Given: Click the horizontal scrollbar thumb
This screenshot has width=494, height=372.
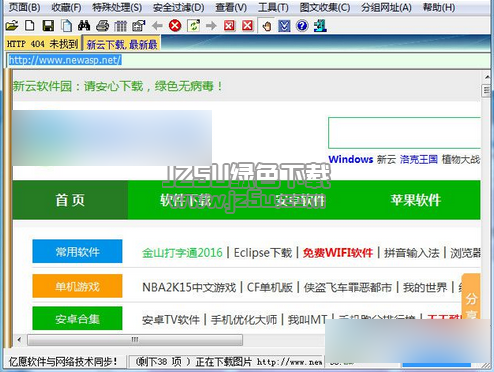Looking at the screenshot, I should point(135,340).
